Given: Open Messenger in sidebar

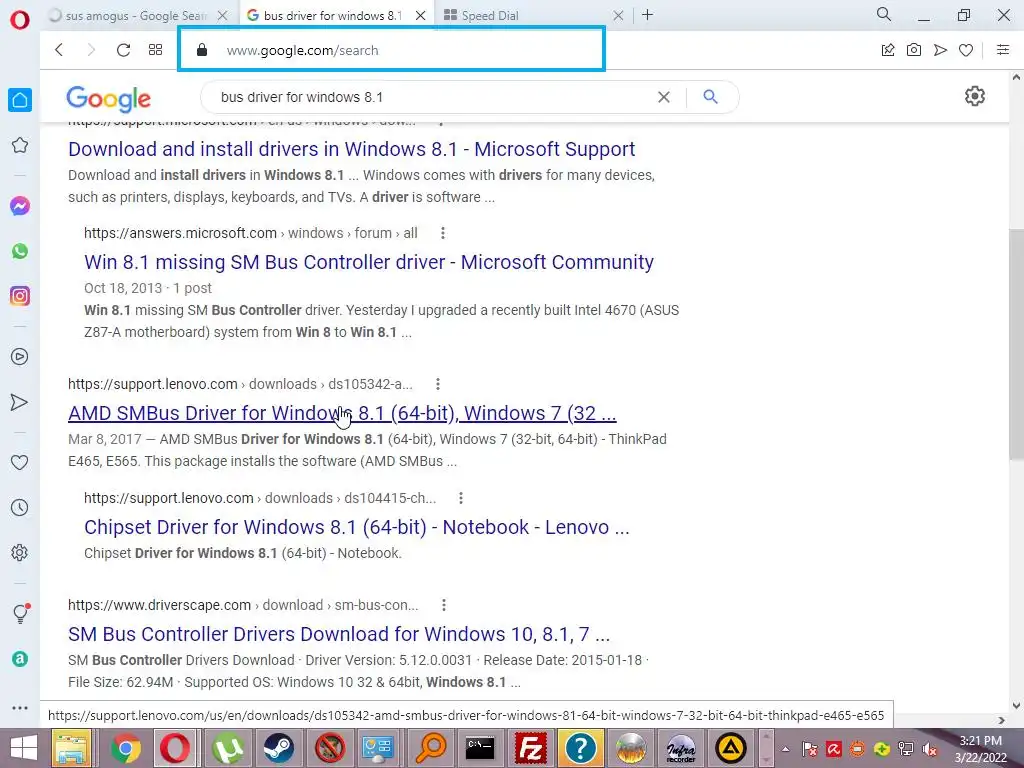Looking at the screenshot, I should [20, 206].
